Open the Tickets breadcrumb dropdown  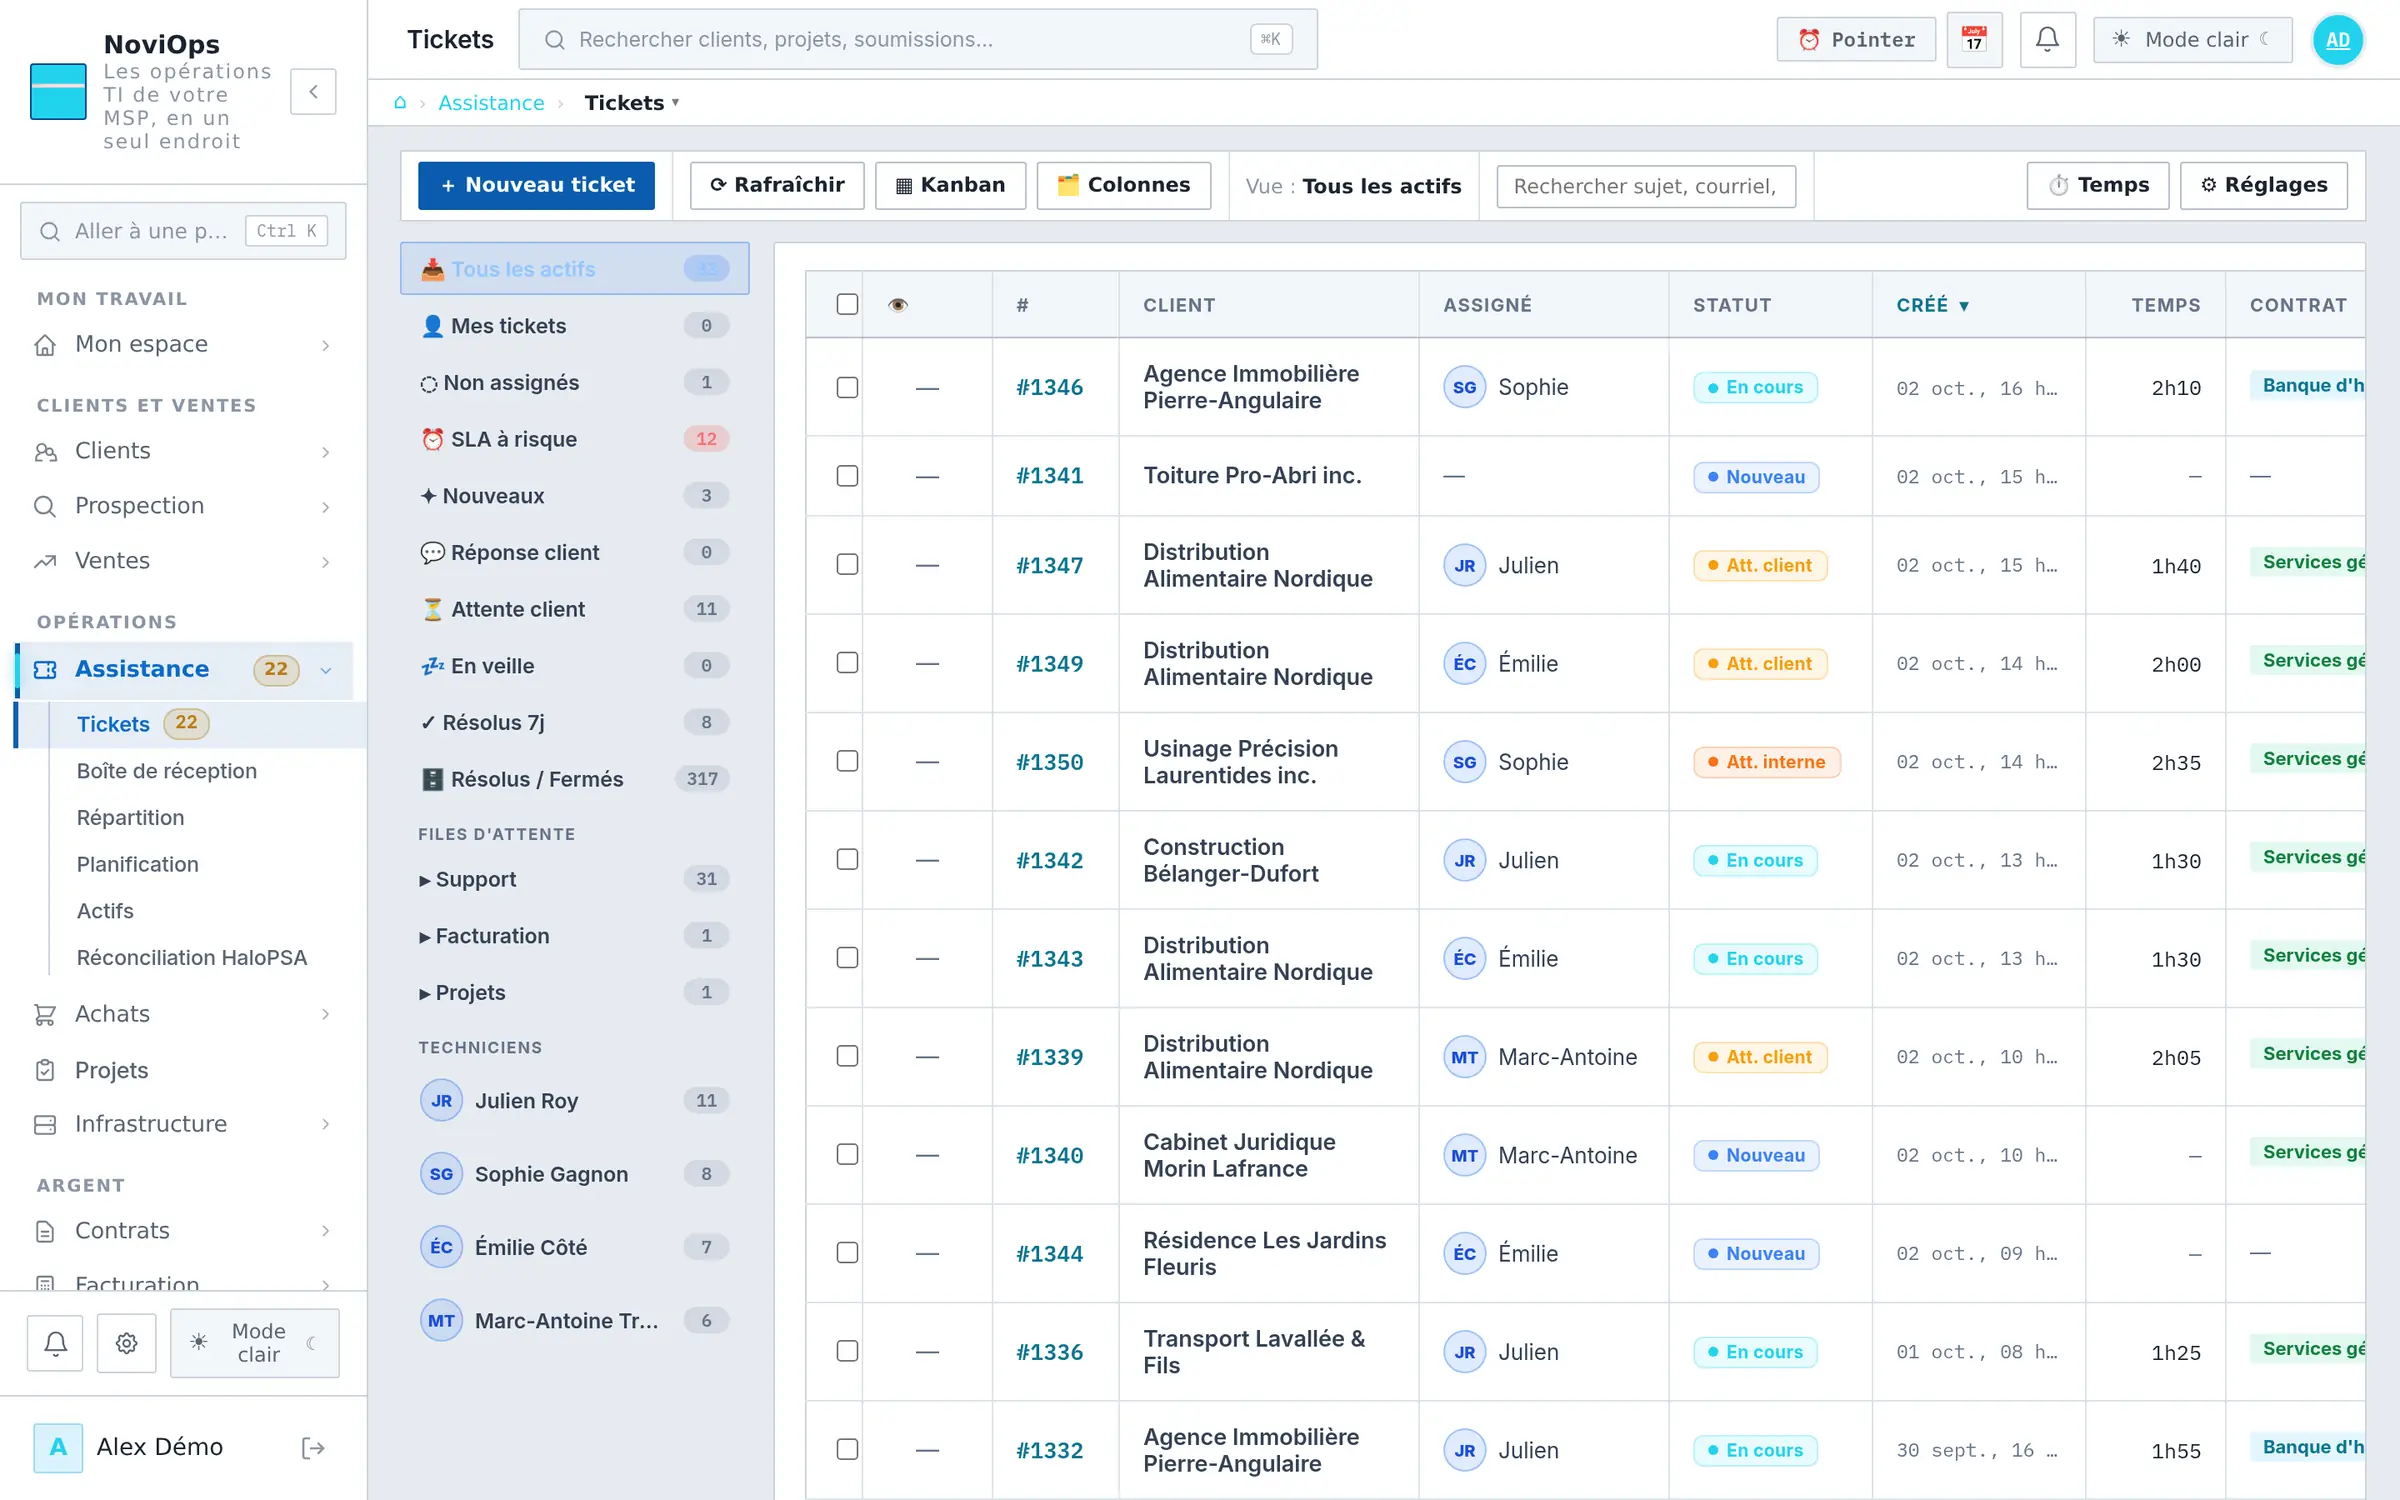[632, 103]
